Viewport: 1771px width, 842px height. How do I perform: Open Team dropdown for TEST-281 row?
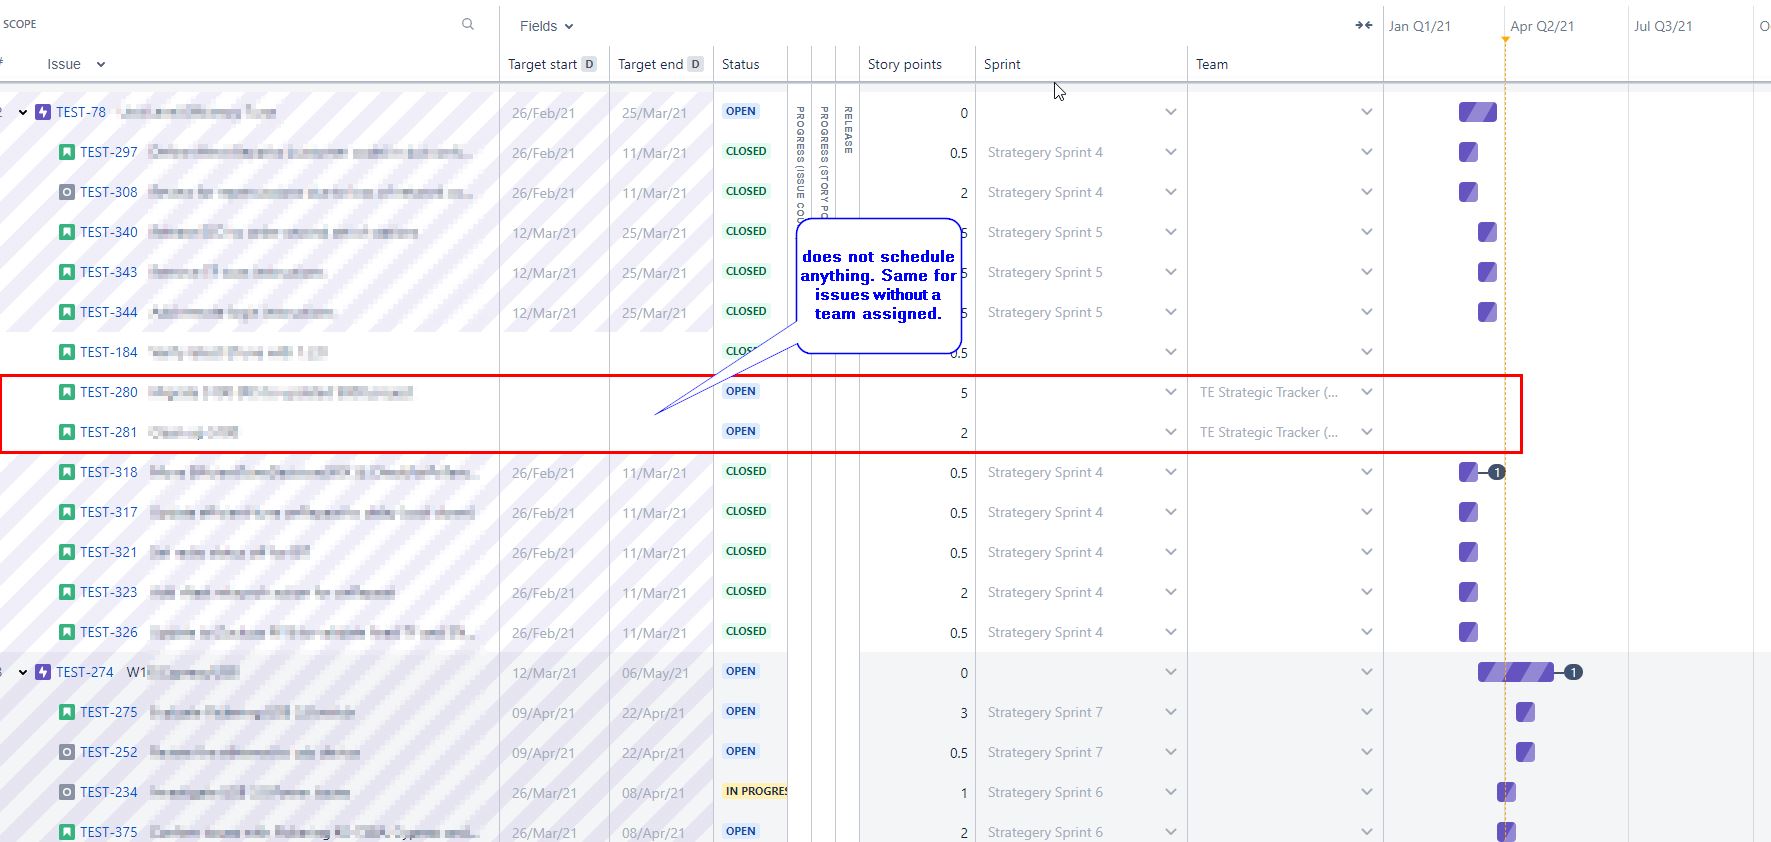pyautogui.click(x=1367, y=432)
